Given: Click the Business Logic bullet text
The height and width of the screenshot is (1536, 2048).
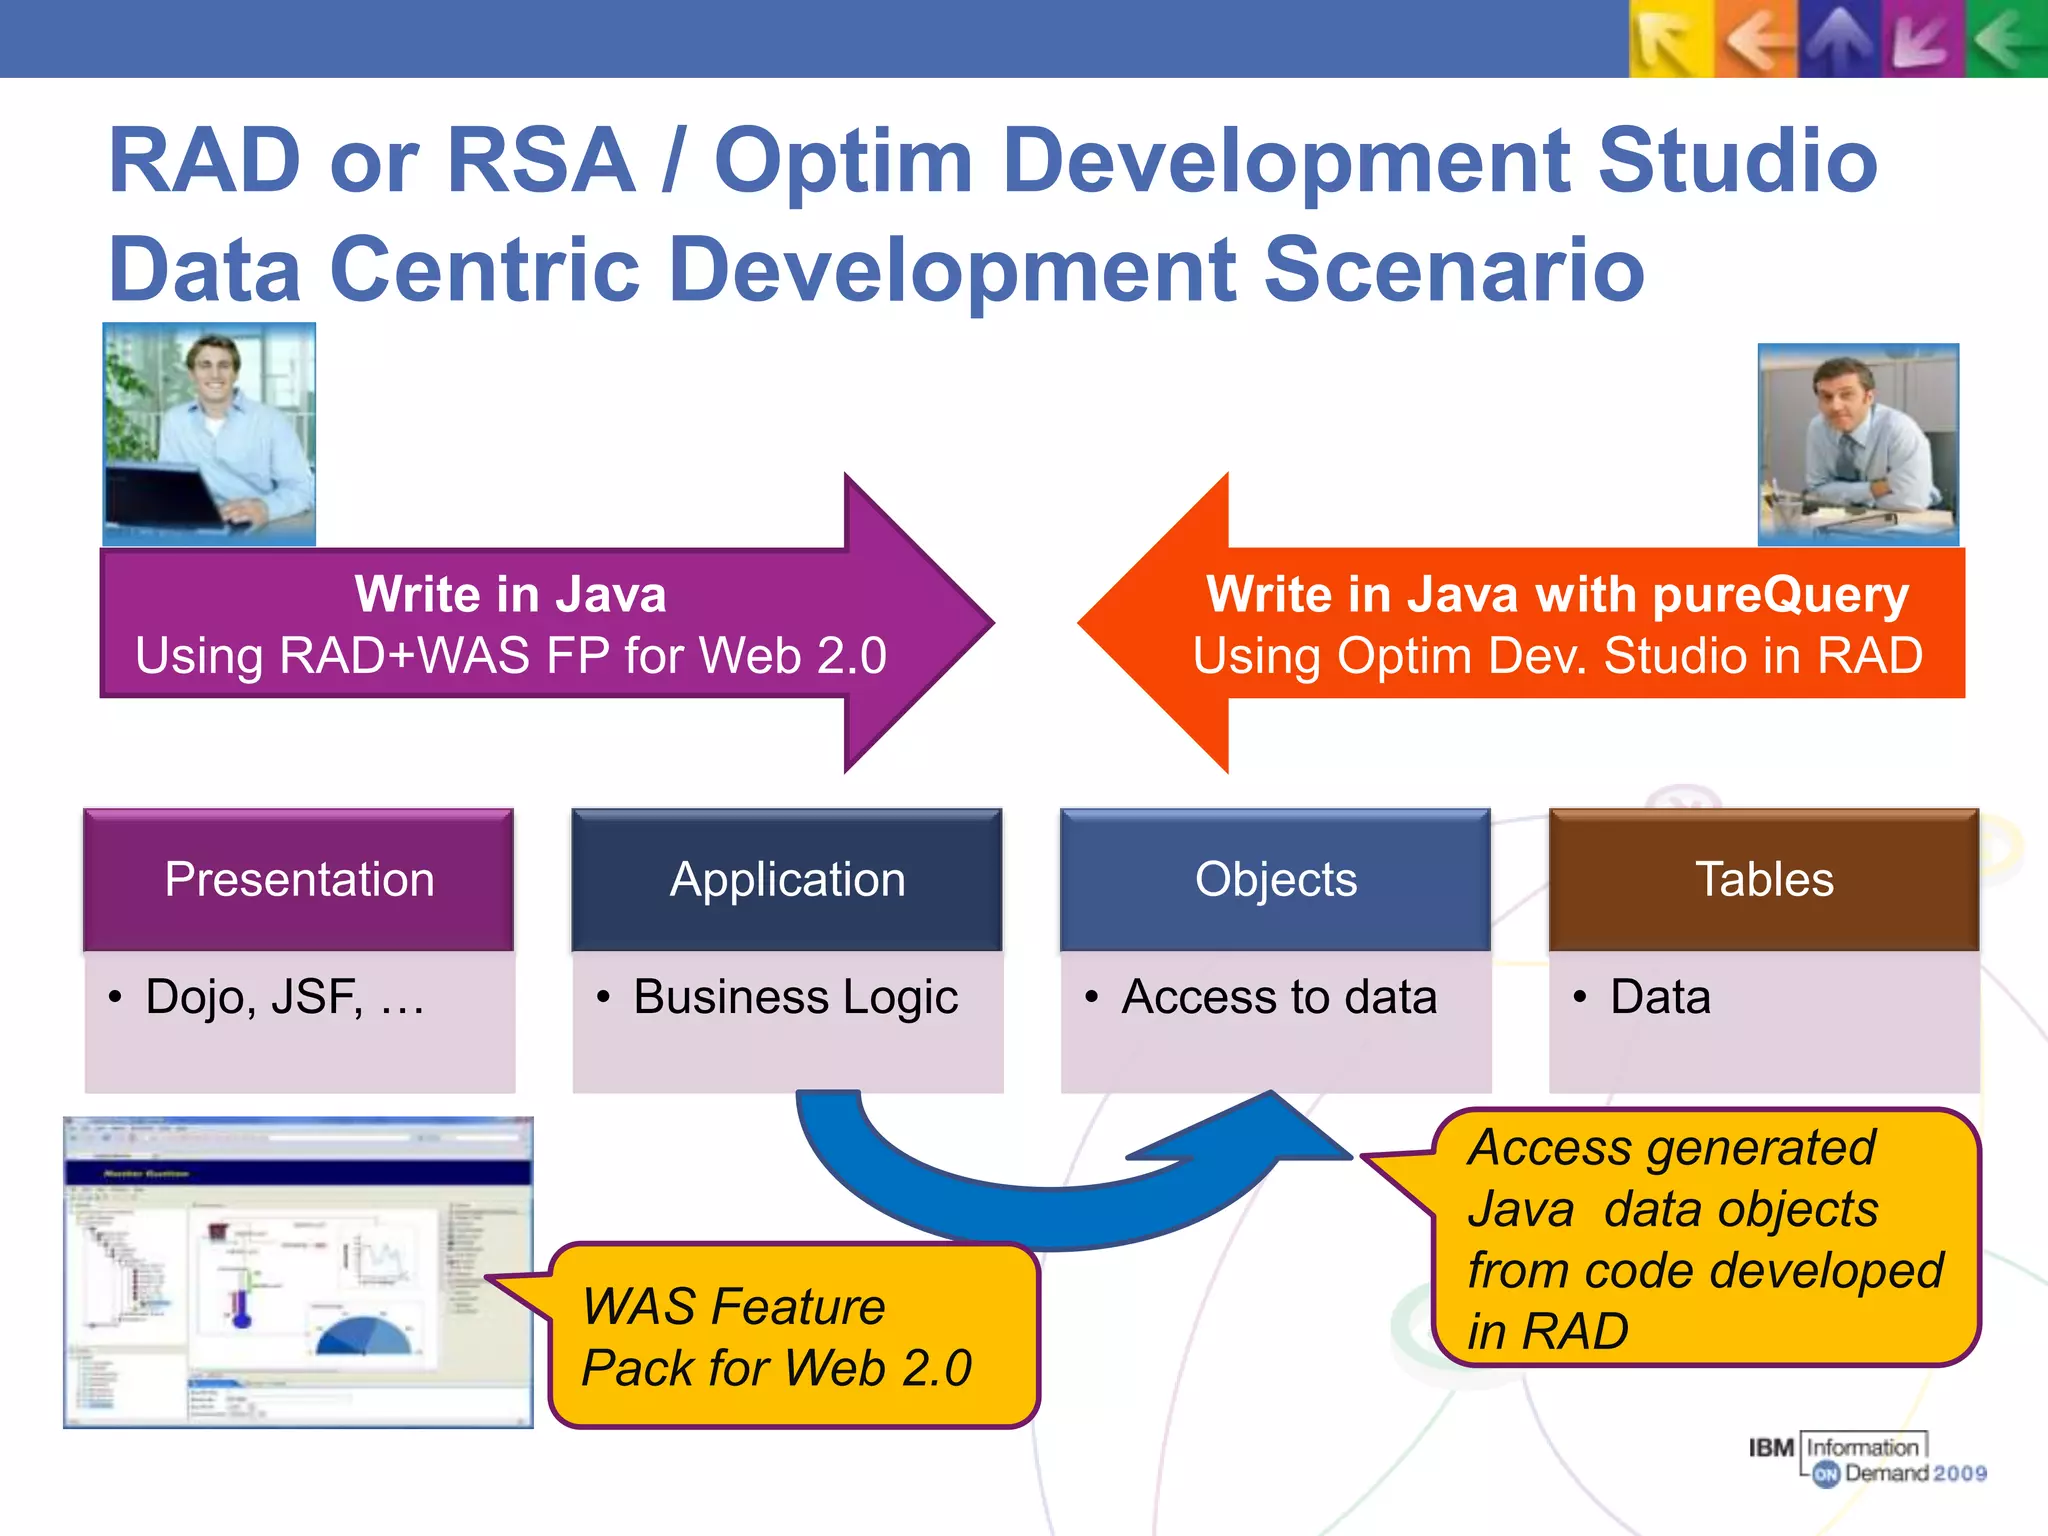Looking at the screenshot, I should coord(795,997).
